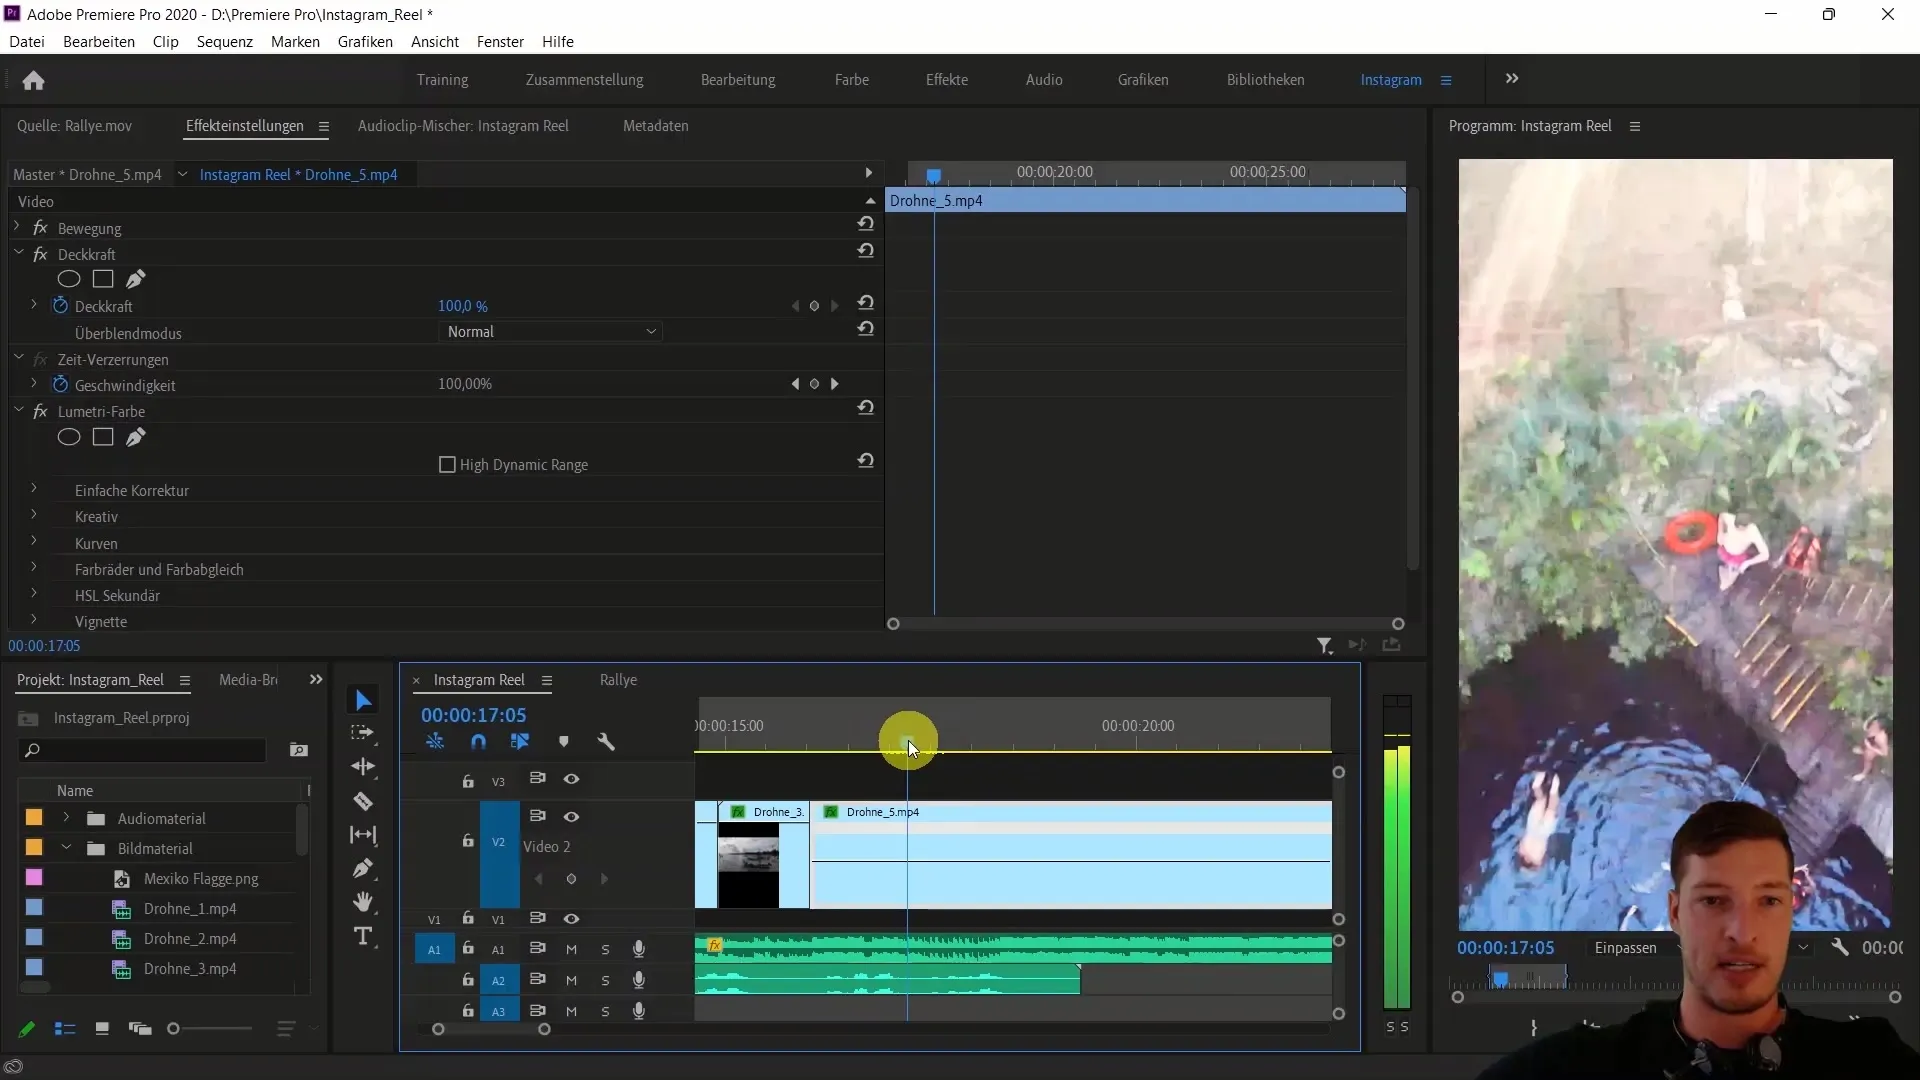Toggle Deckkraft animation stopwatch
The width and height of the screenshot is (1920, 1080).
coord(60,306)
